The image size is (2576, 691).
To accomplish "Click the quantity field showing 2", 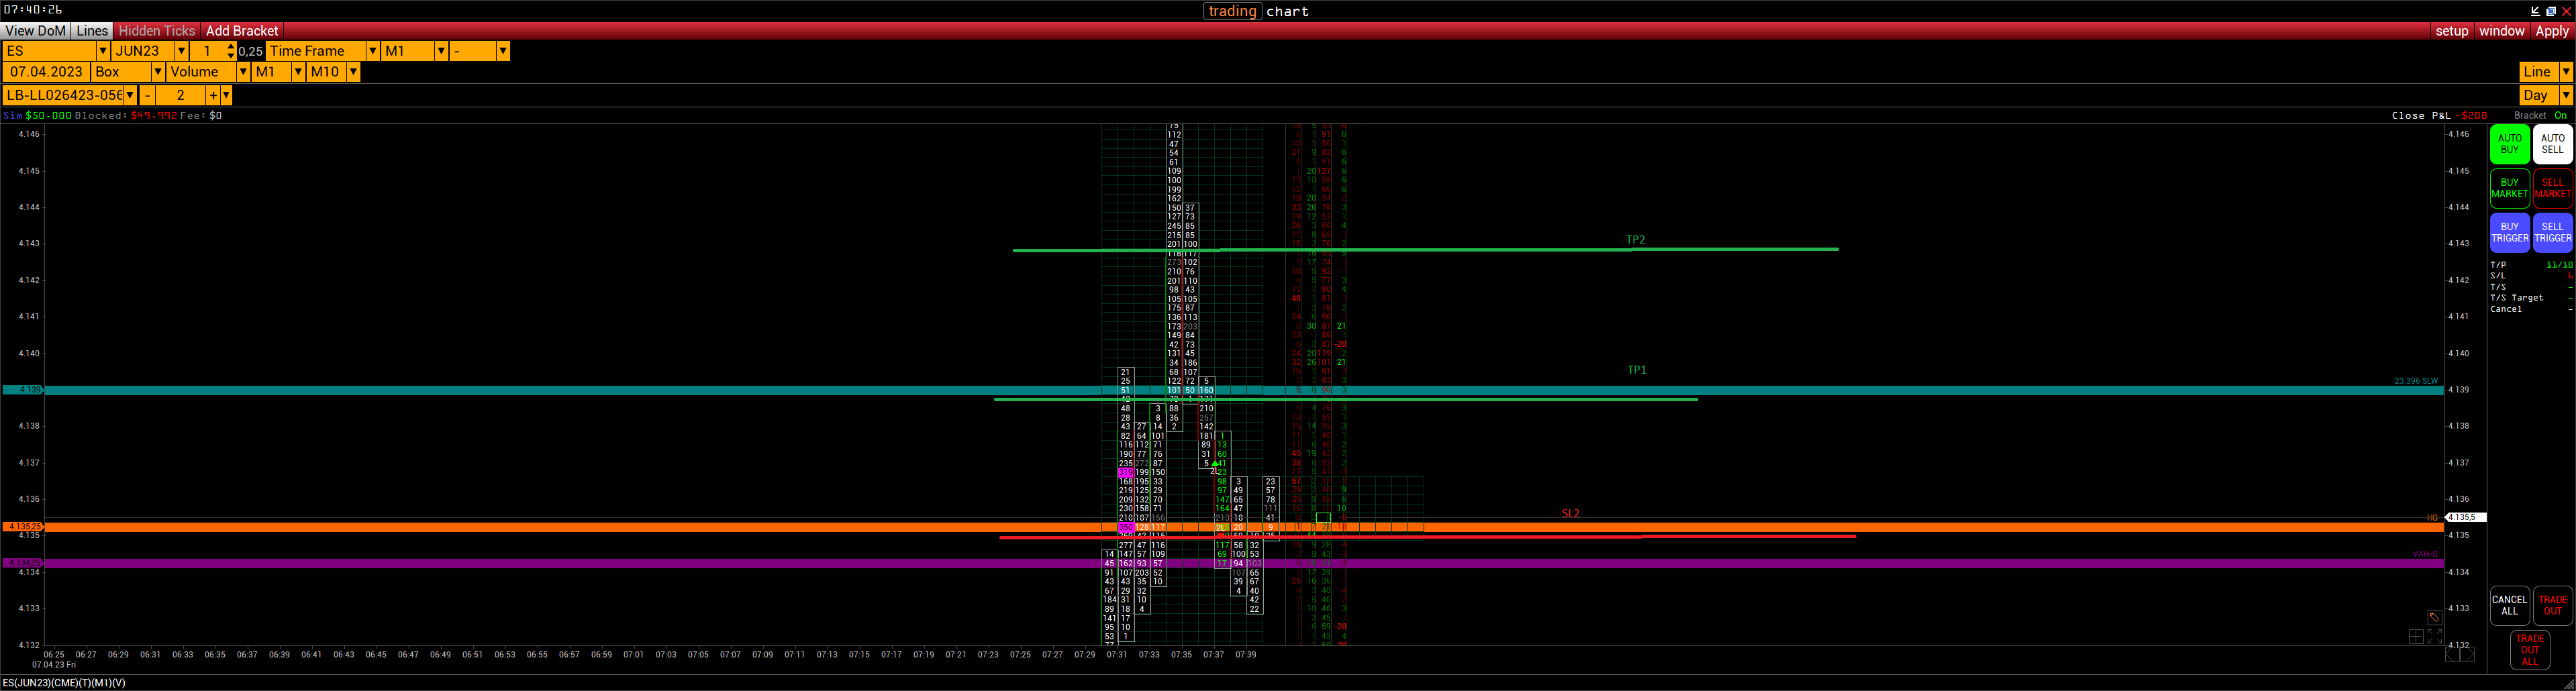I will (180, 95).
